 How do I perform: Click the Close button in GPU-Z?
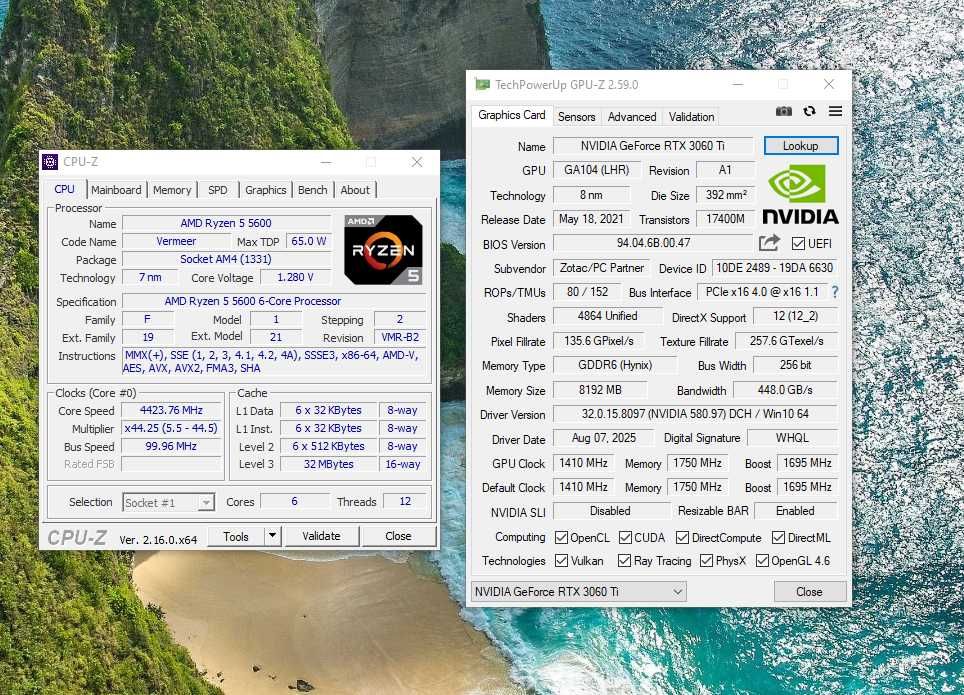809,592
